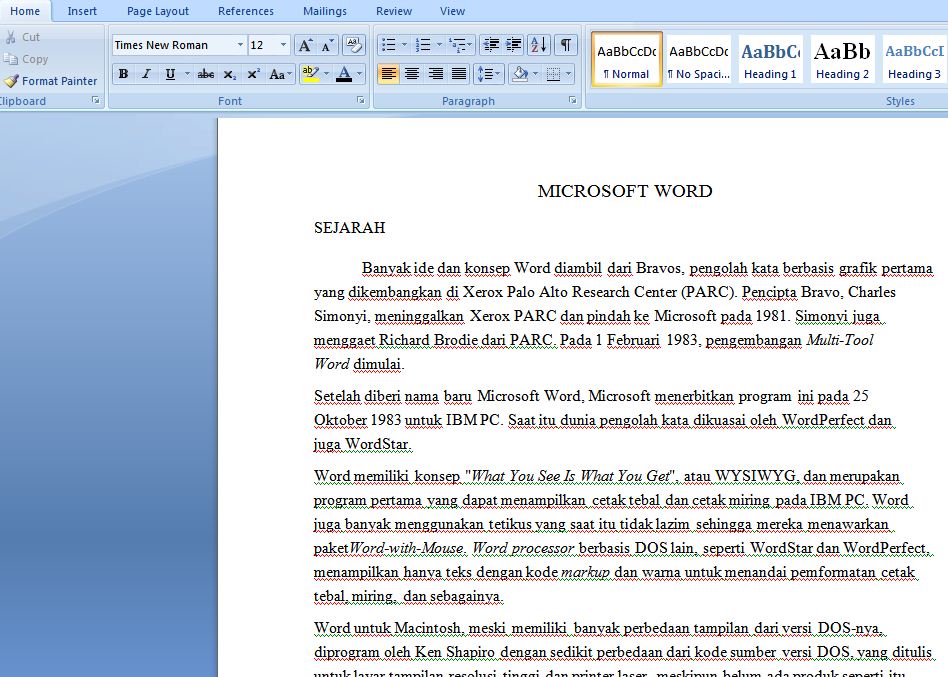Apply italic formatting
This screenshot has width=948, height=677.
click(x=146, y=72)
